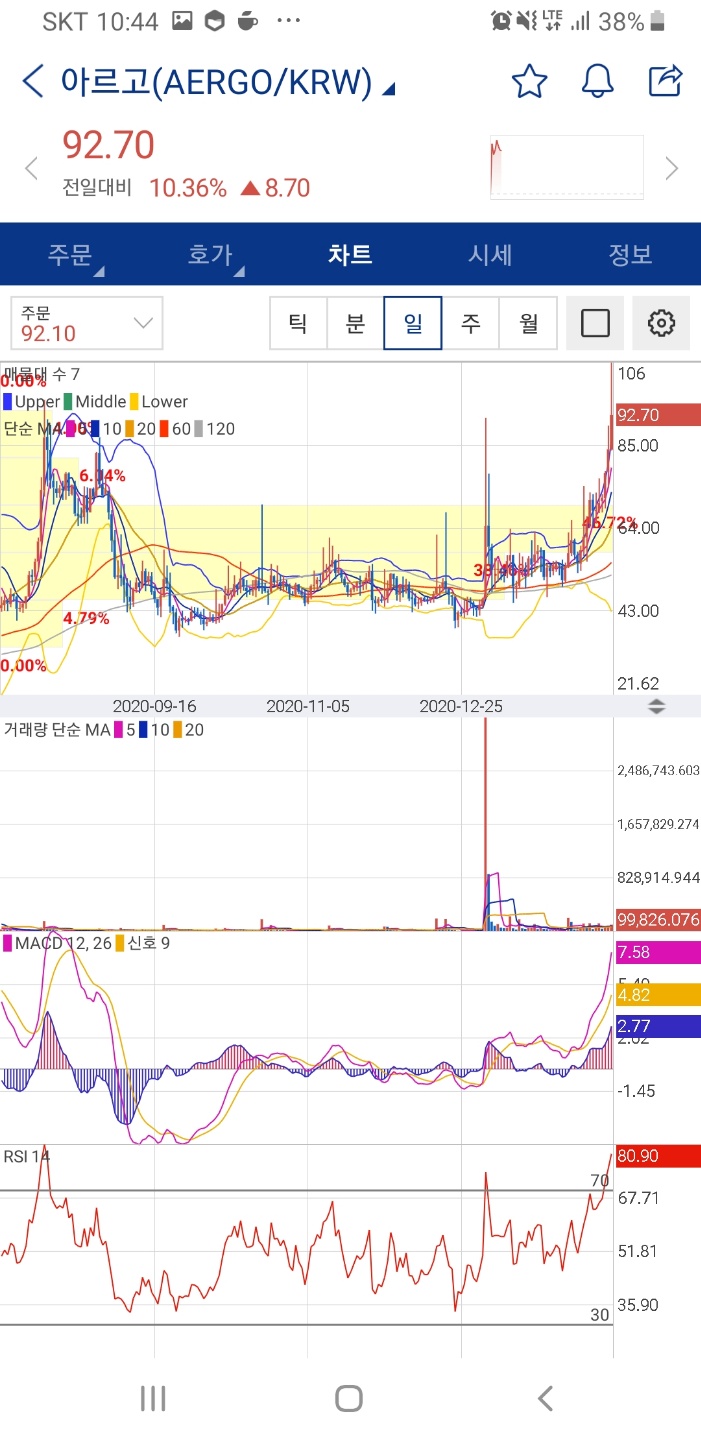Screen dimensions: 701x1440
Task: Tap the gallery notification icon in status bar
Action: [x=182, y=21]
